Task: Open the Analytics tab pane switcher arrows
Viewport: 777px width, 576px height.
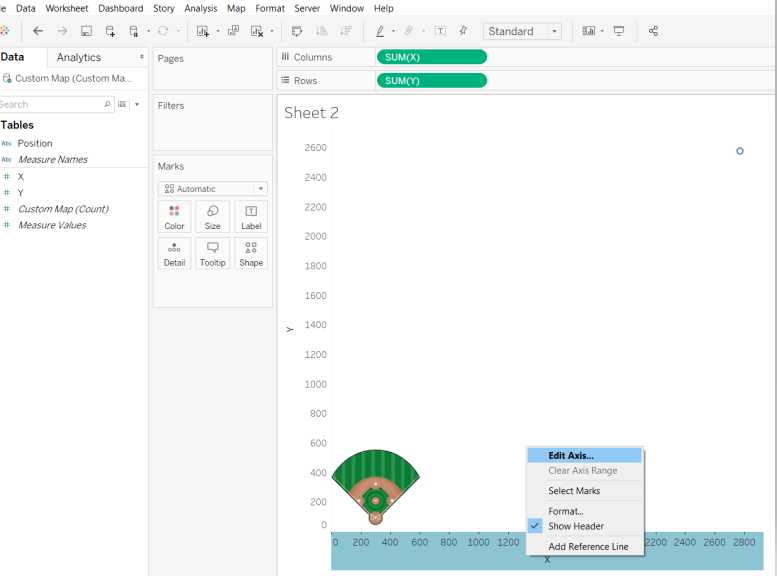Action: coord(142,57)
